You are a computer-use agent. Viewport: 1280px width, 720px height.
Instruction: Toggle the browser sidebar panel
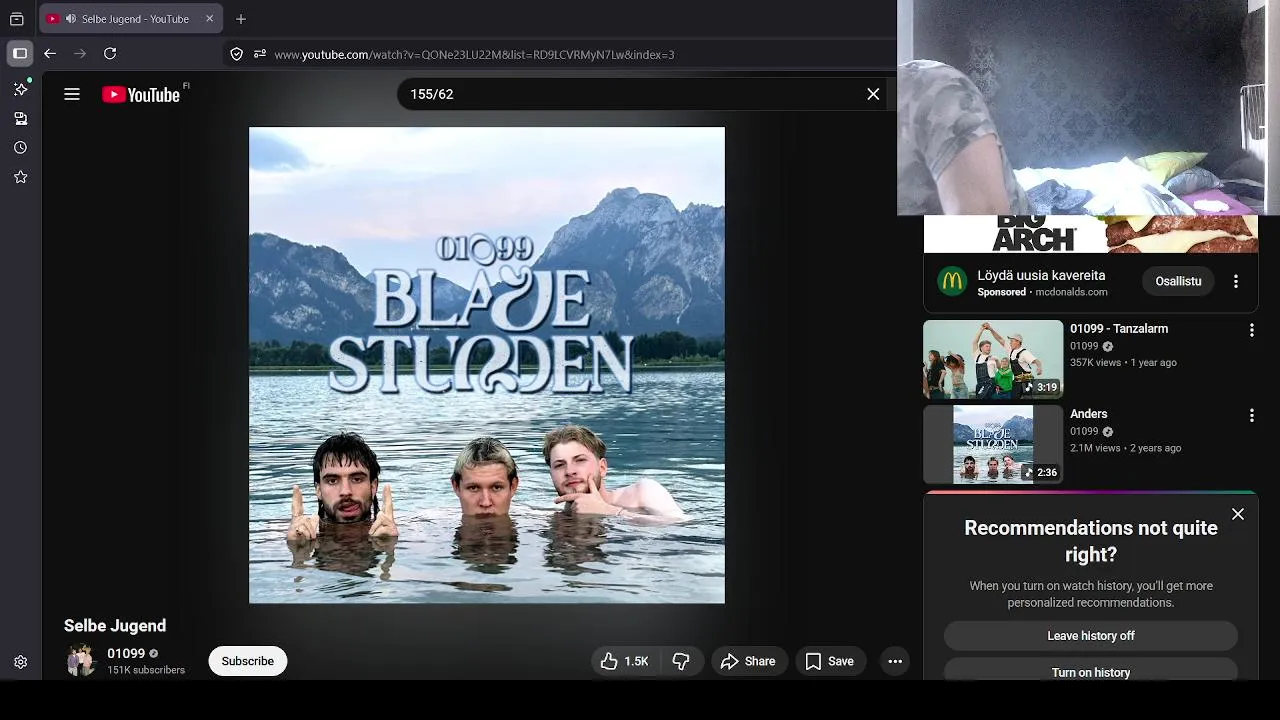click(x=20, y=54)
